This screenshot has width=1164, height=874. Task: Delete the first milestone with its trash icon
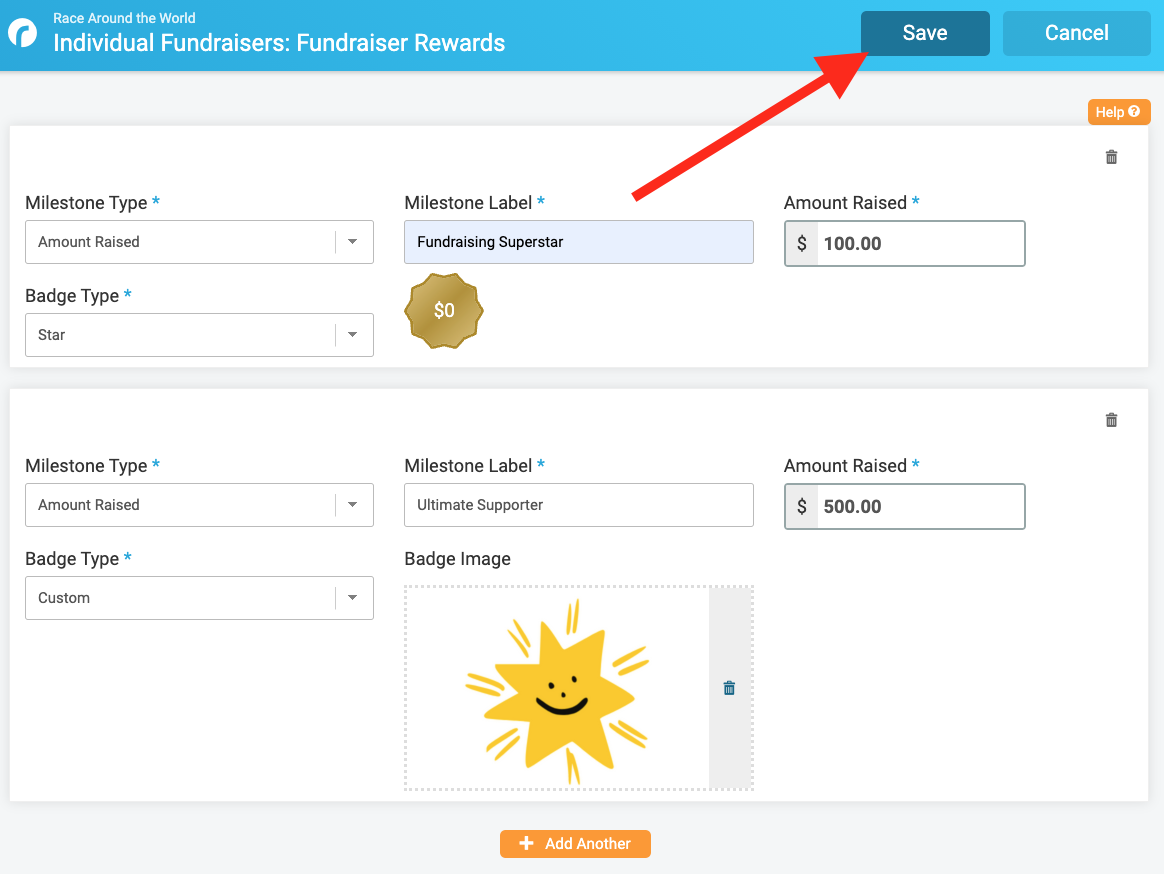click(1111, 157)
